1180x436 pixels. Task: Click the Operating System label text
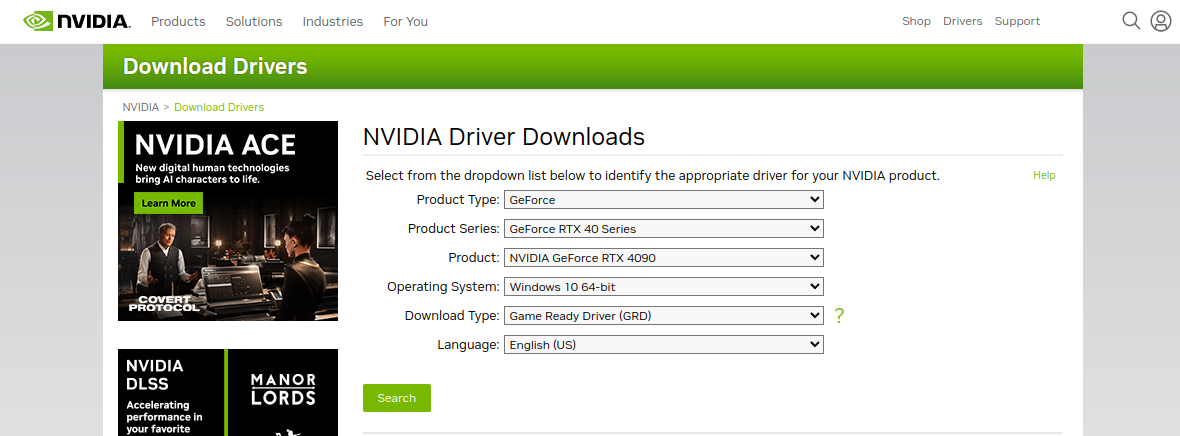pos(443,287)
